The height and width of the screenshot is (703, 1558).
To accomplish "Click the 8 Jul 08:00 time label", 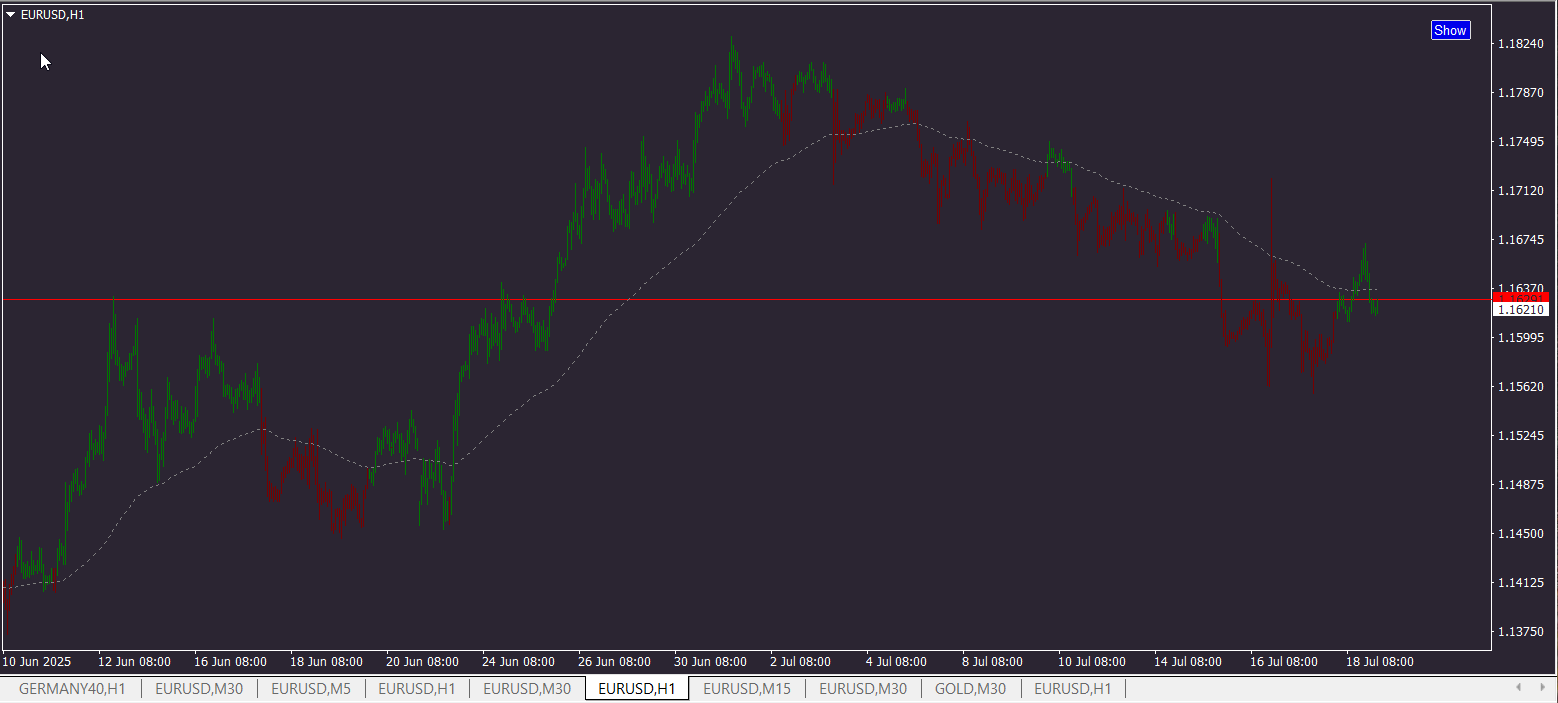I will pos(992,662).
